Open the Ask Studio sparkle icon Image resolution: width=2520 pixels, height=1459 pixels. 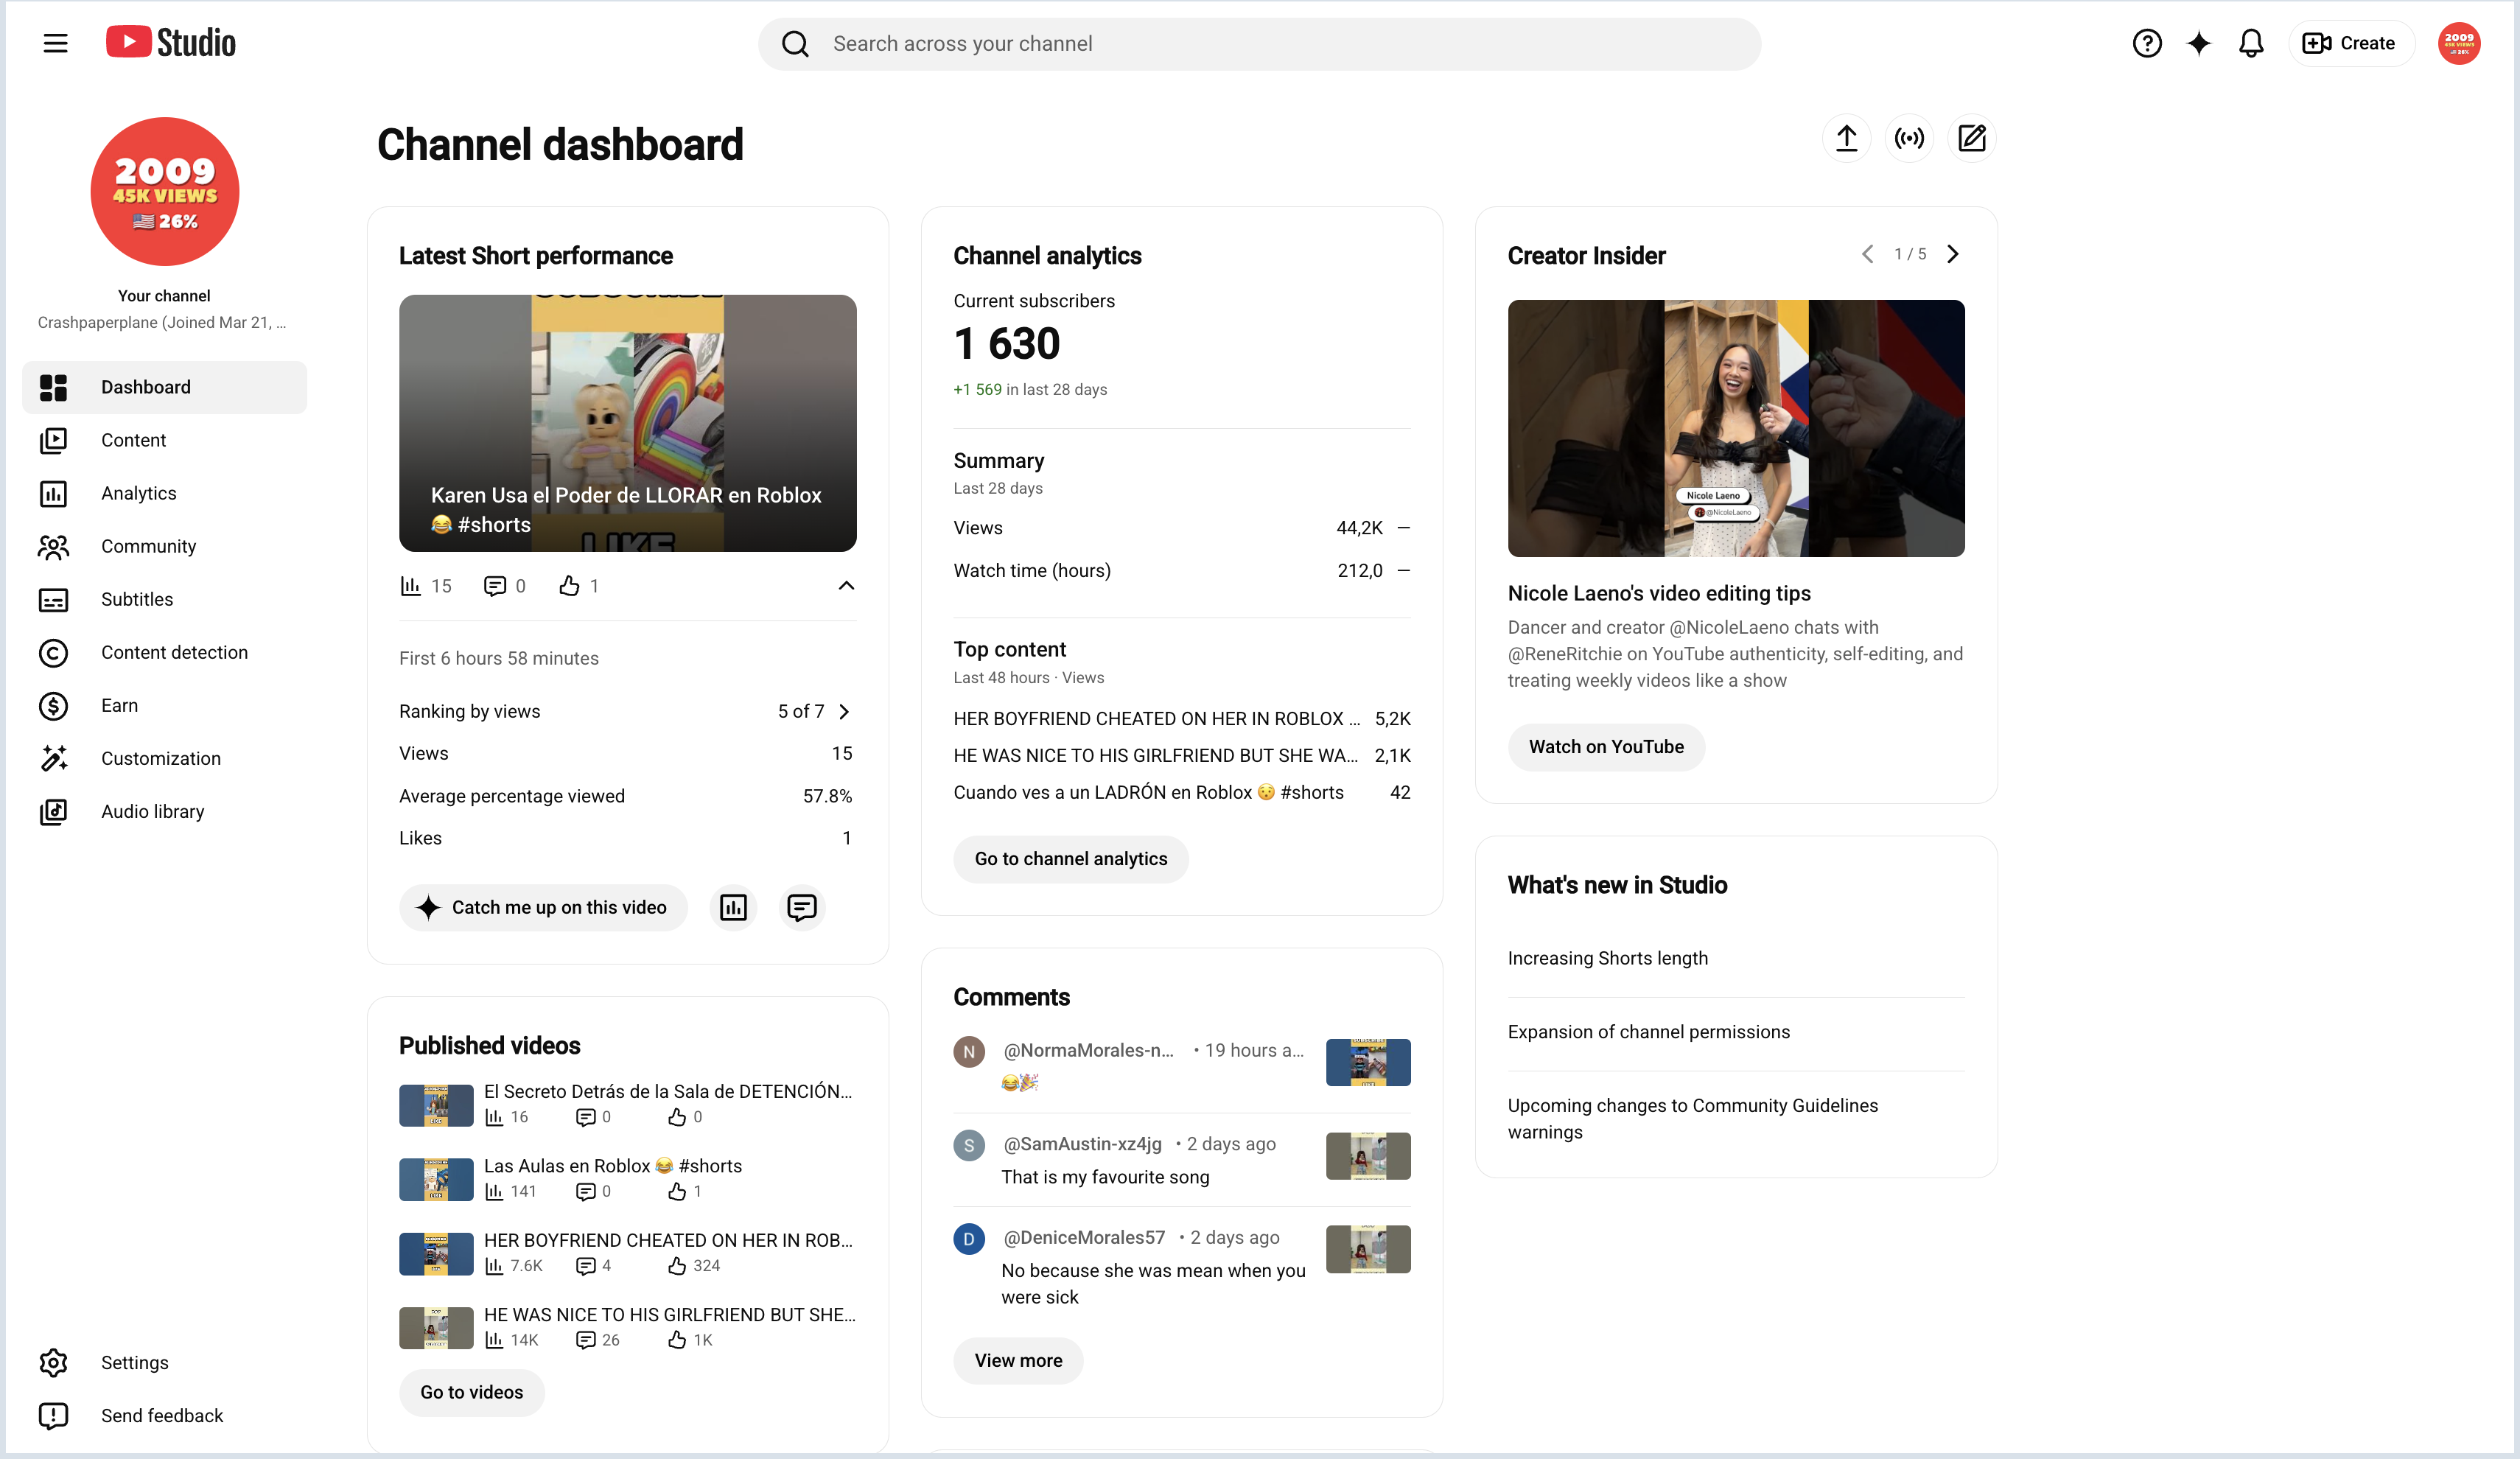(x=2198, y=43)
